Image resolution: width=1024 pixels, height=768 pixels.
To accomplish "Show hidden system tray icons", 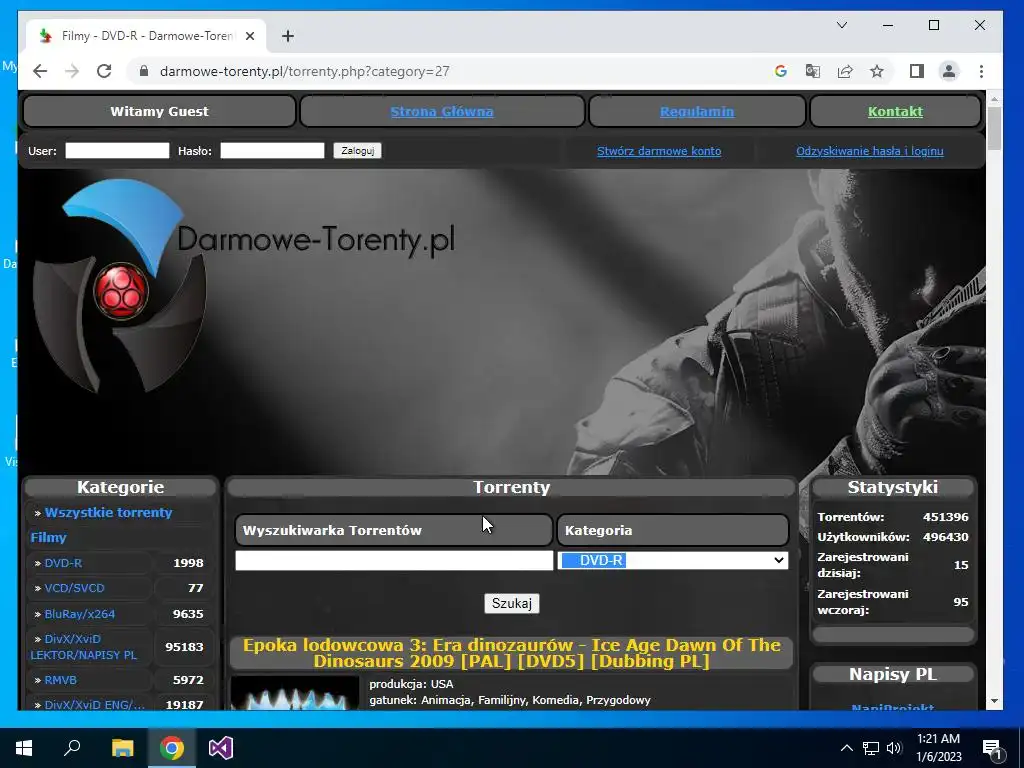I will click(846, 748).
